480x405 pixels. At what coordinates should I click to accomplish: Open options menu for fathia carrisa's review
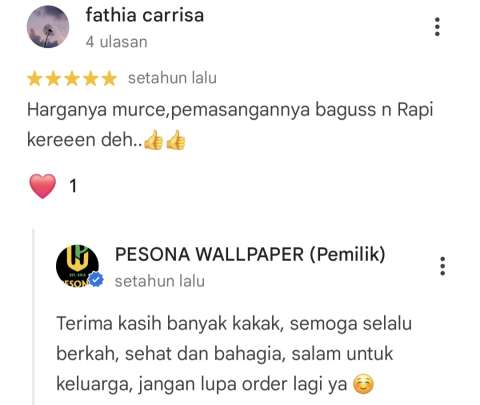[437, 27]
